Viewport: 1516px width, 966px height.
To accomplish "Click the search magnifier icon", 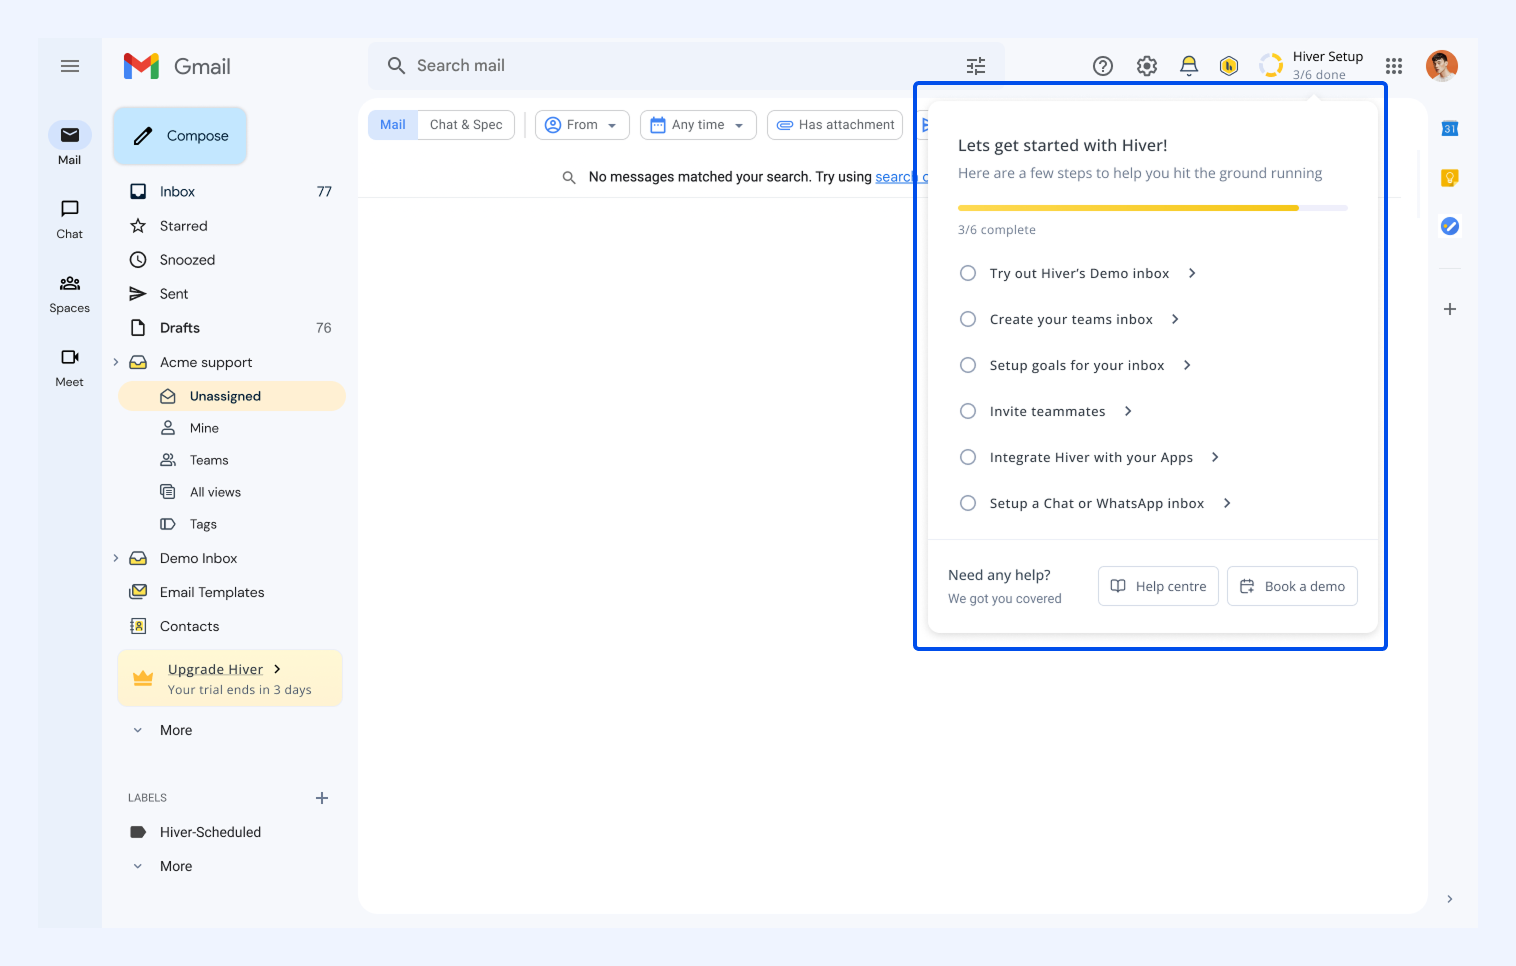I will [x=396, y=66].
